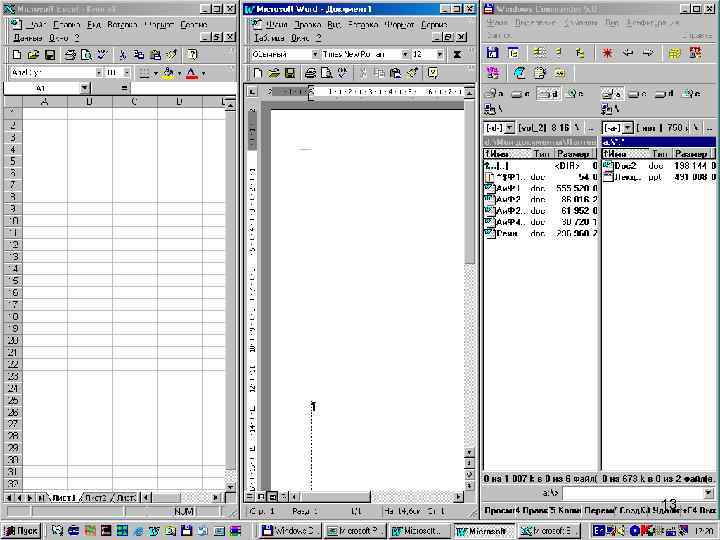This screenshot has width=720, height=540.
Task: Select drive c button in left Commander panel
Action: coord(521,94)
